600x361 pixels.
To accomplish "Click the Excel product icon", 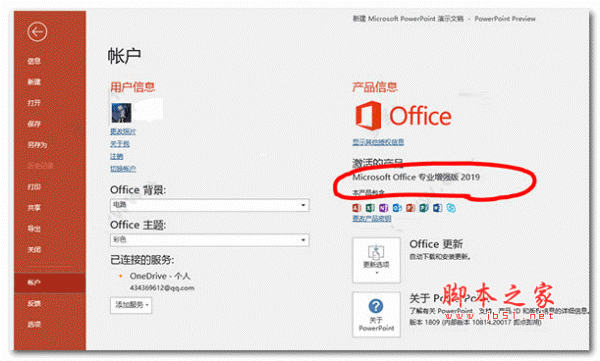I will 370,207.
